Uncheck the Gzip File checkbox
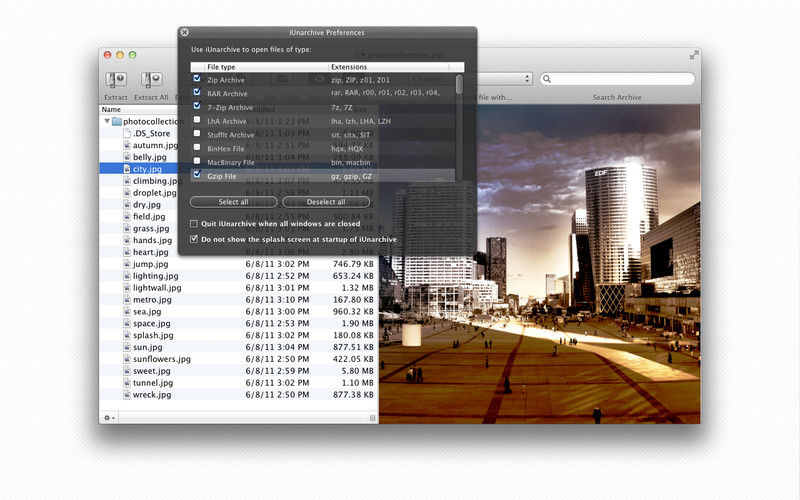Viewport: 800px width, 500px height. click(197, 175)
